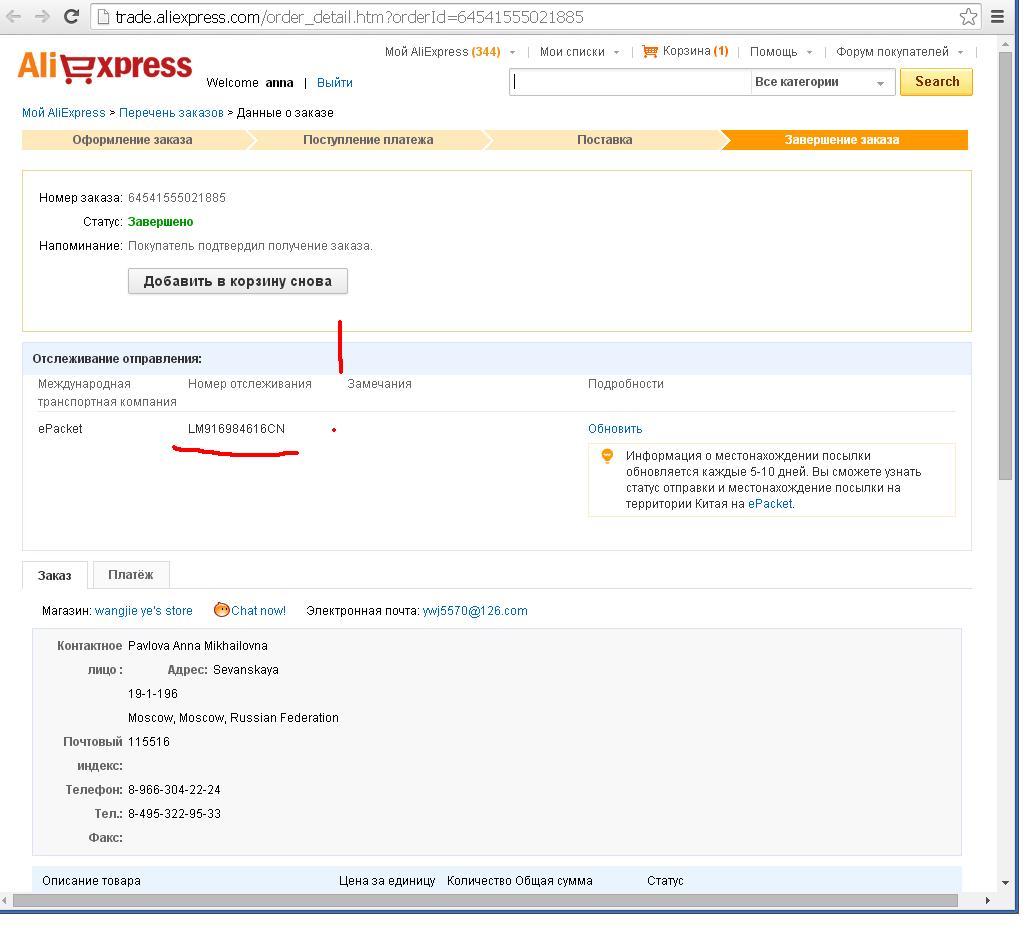Open the ePacket link in info box
The image size is (1028, 931).
770,504
